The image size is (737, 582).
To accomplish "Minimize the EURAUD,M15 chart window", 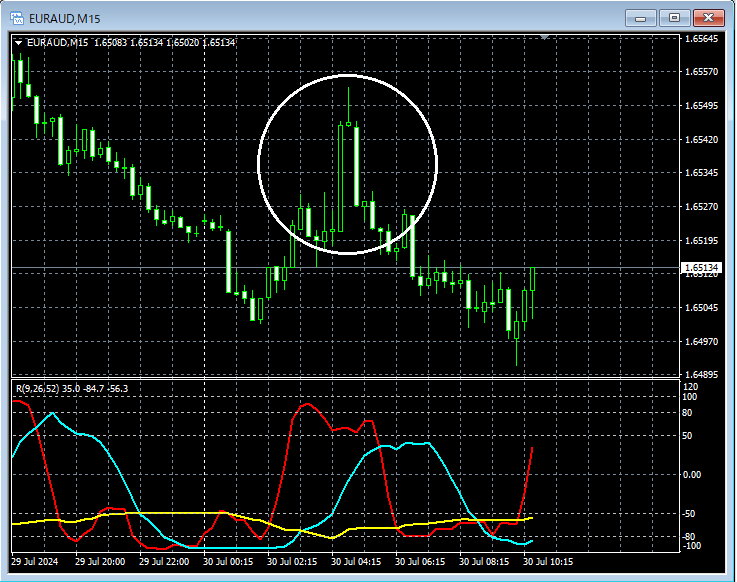I will 640,18.
